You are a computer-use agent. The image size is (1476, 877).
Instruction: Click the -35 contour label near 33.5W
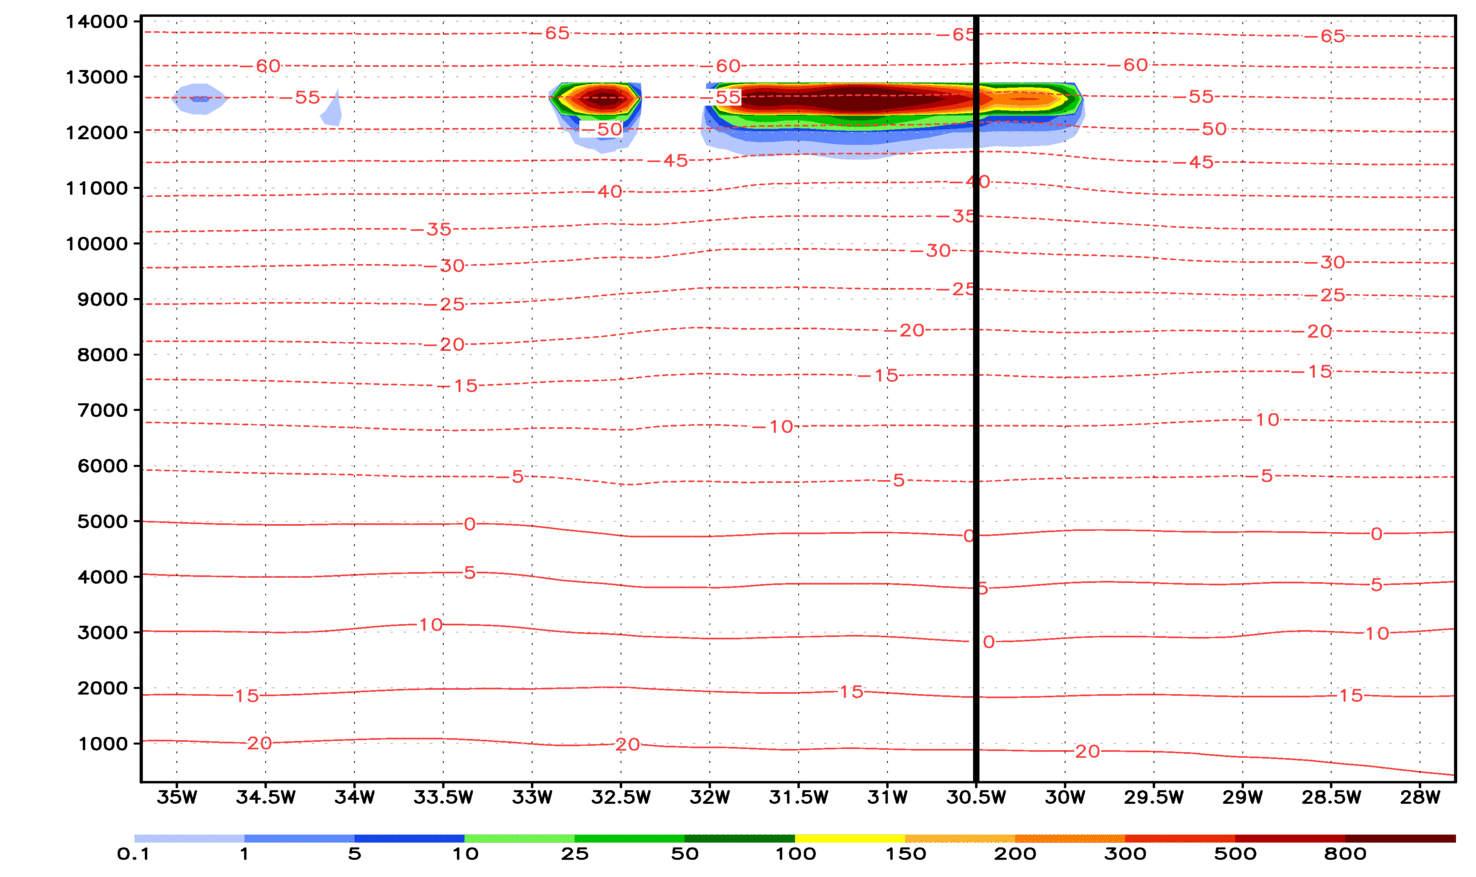[436, 229]
